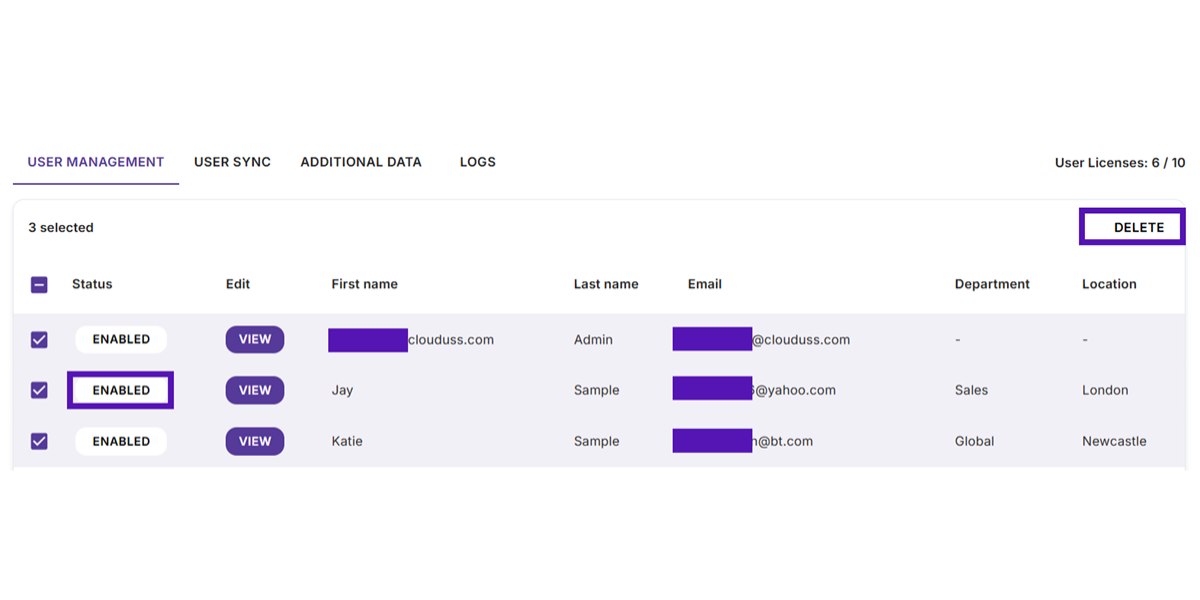1200x600 pixels.
Task: Toggle the highlighted ENABLED status for Jay
Action: [120, 390]
